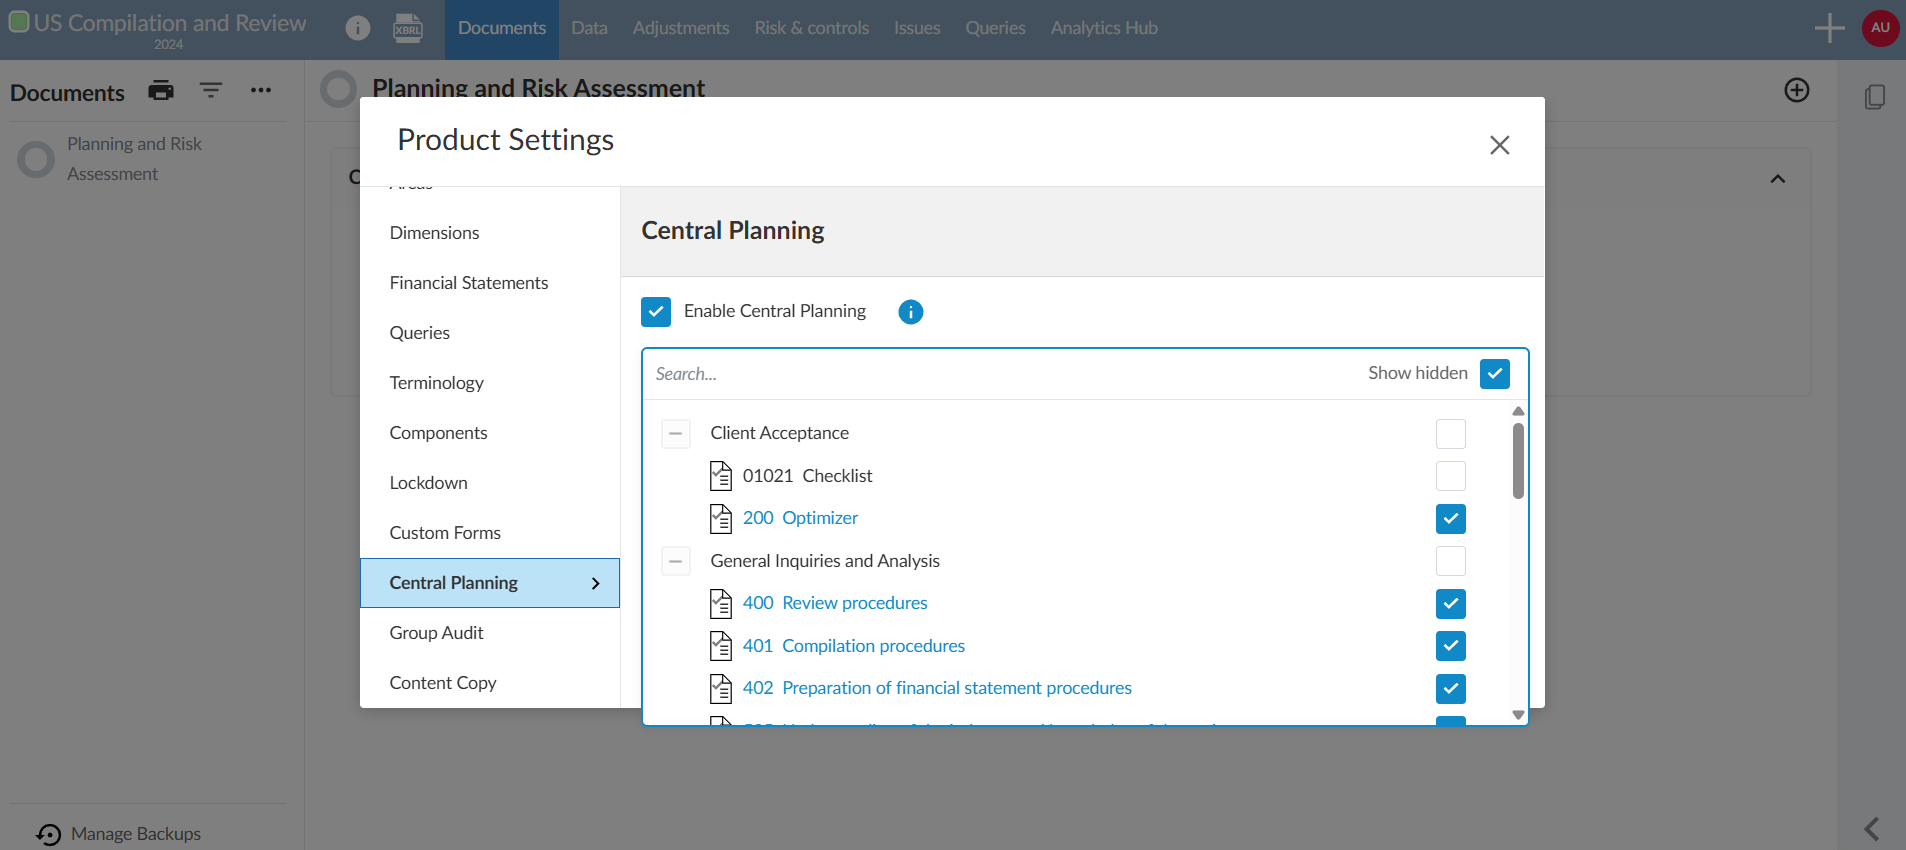The image size is (1906, 850).
Task: Collapse the Client Acceptance group
Action: (676, 434)
